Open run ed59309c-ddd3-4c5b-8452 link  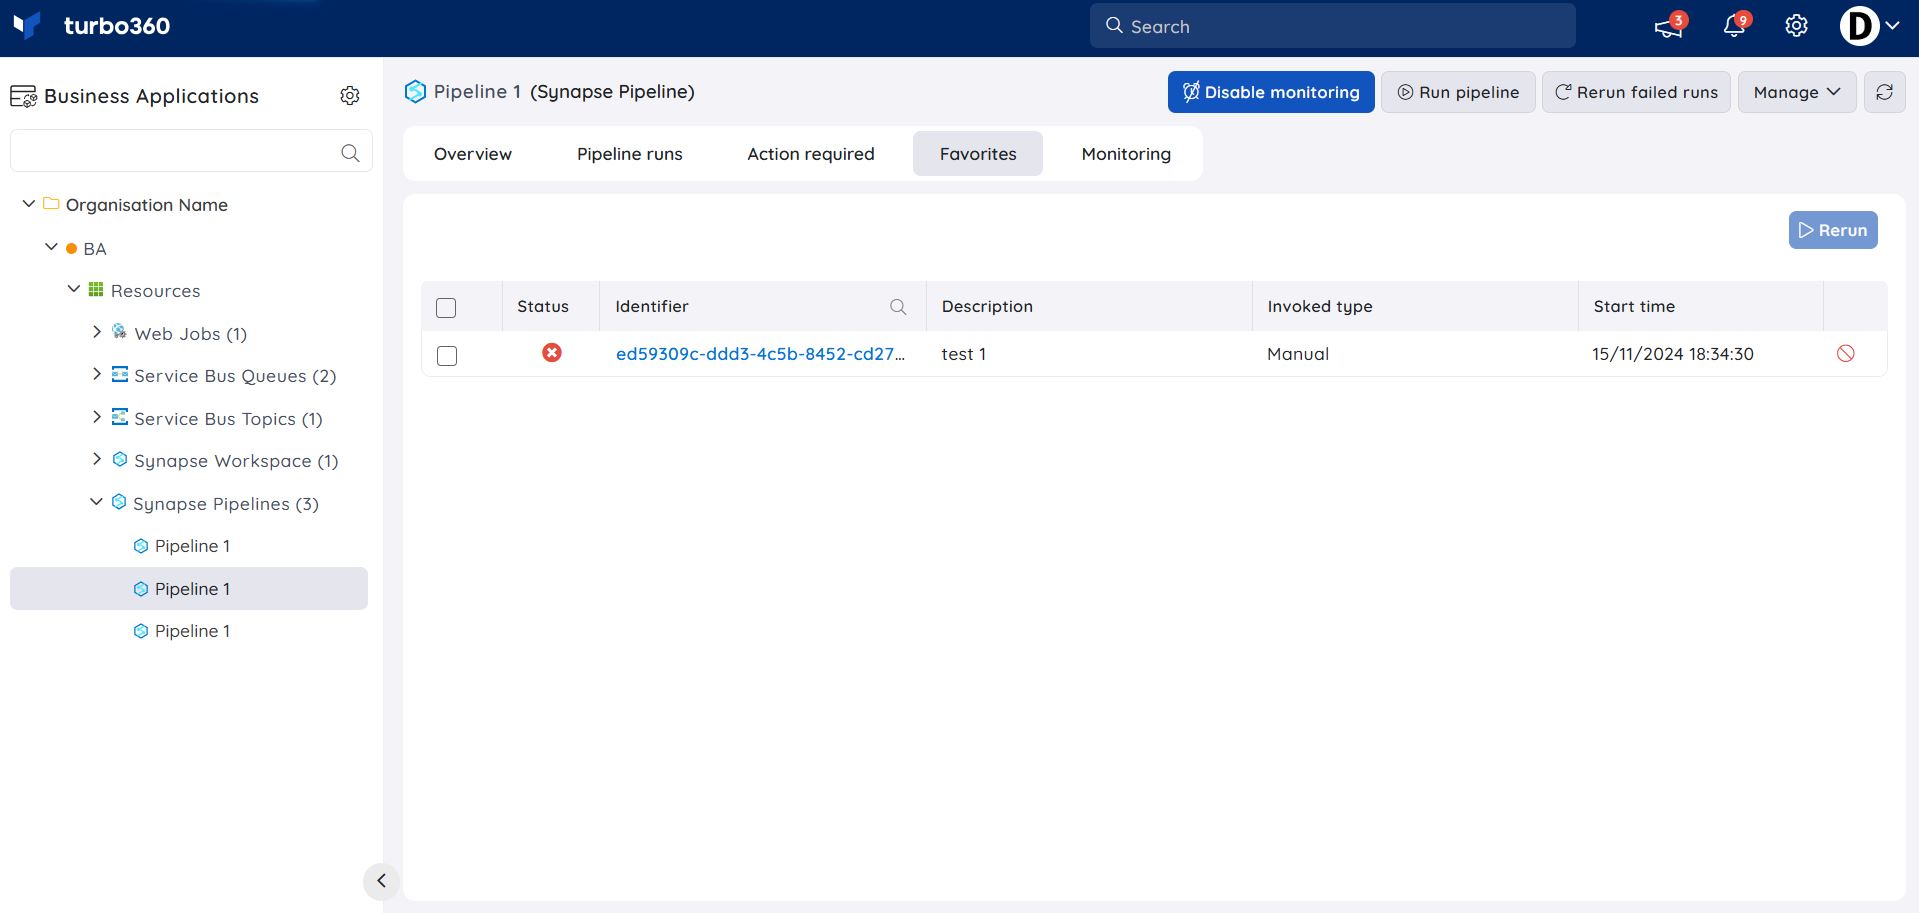pos(760,354)
